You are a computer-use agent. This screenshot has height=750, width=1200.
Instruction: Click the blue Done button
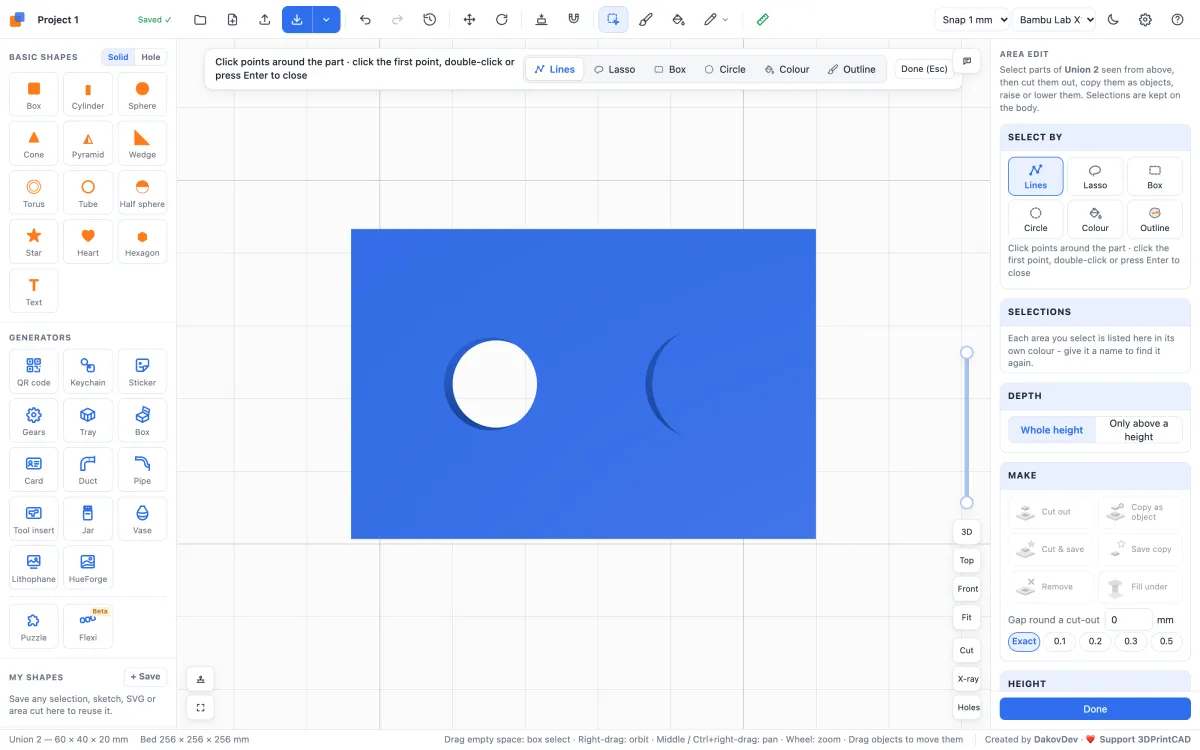1095,709
